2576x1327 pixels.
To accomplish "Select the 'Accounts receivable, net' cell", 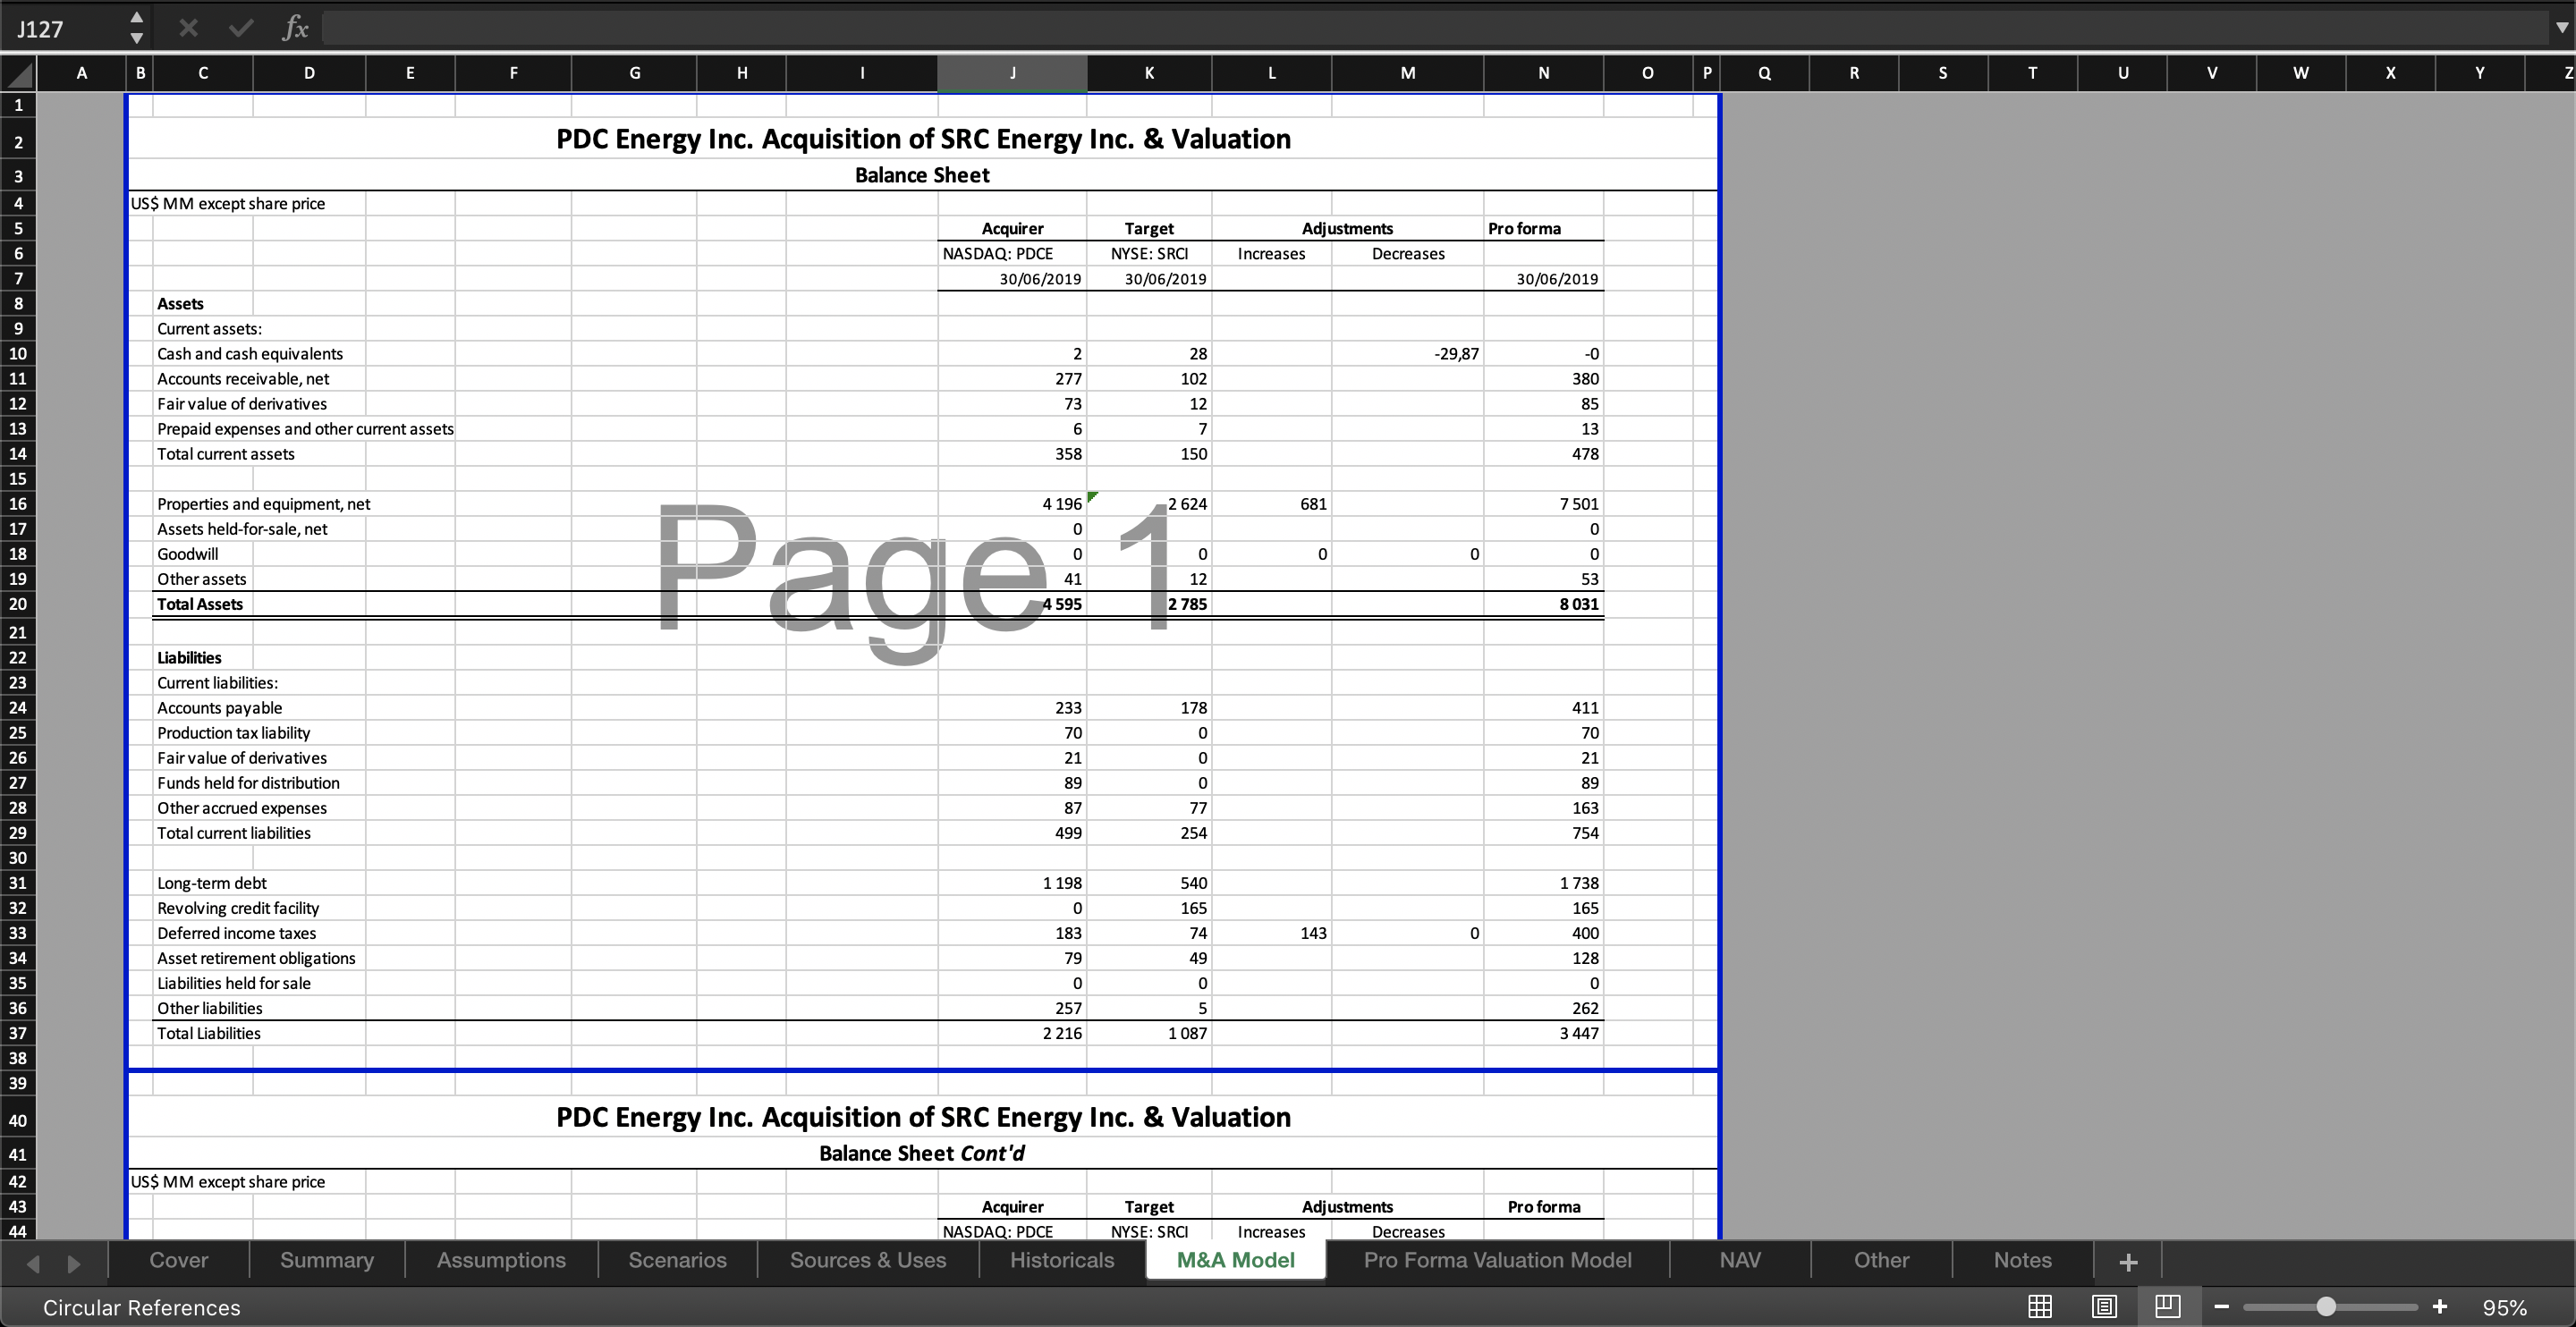I will click(x=243, y=379).
